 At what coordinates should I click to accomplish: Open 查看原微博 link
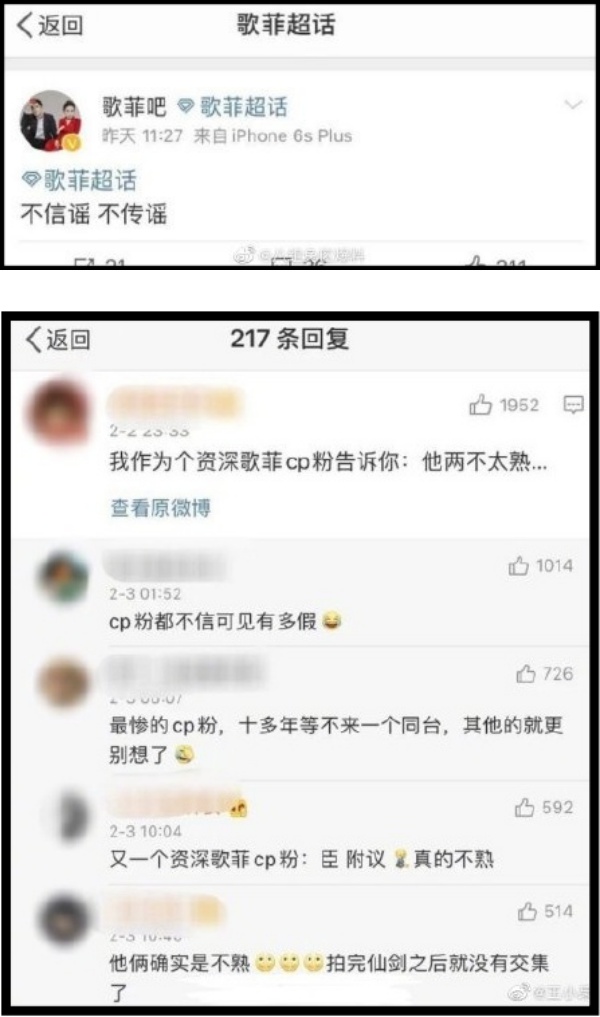160,508
